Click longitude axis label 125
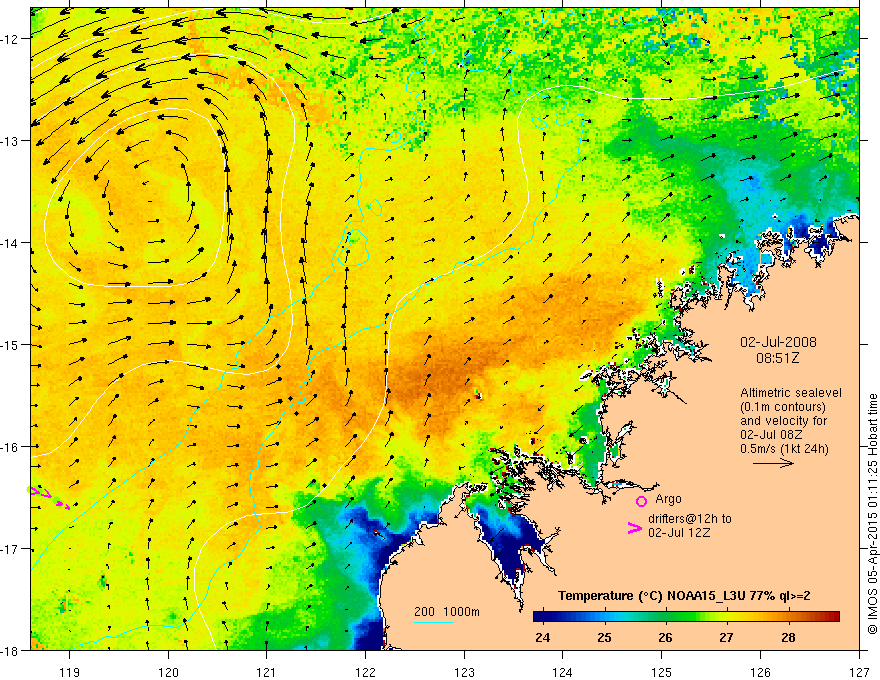 coord(662,672)
